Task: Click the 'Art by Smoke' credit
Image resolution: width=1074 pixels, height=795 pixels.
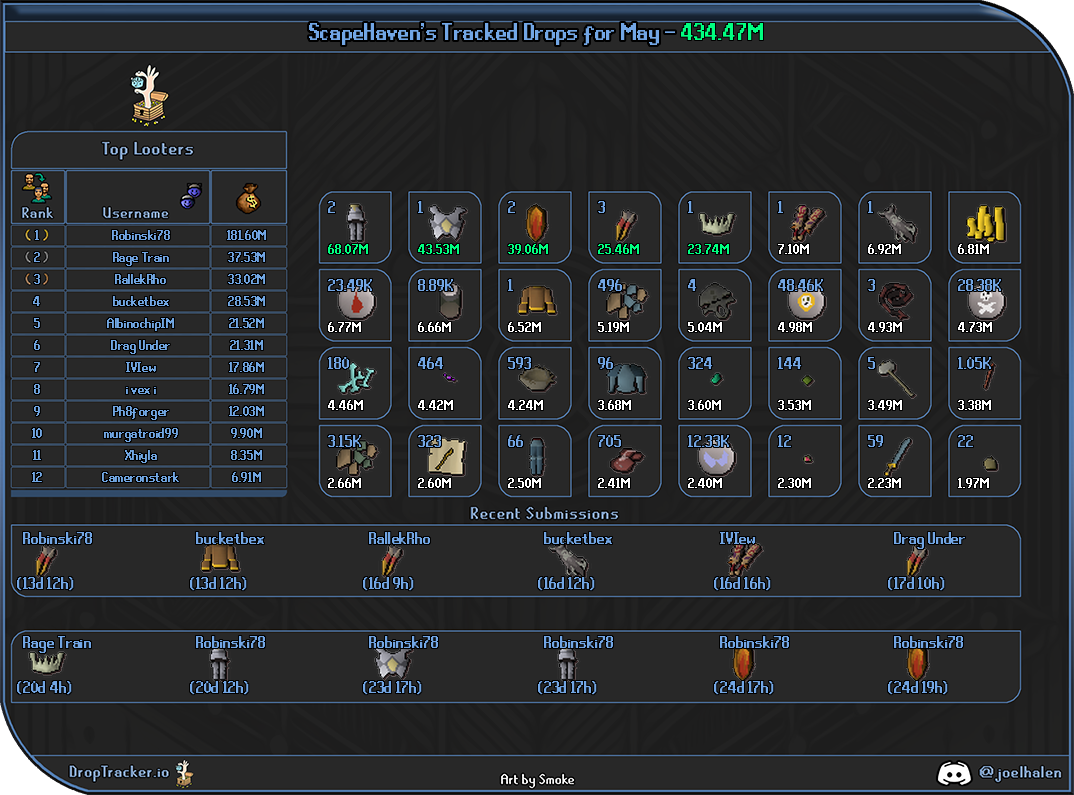Action: [537, 779]
